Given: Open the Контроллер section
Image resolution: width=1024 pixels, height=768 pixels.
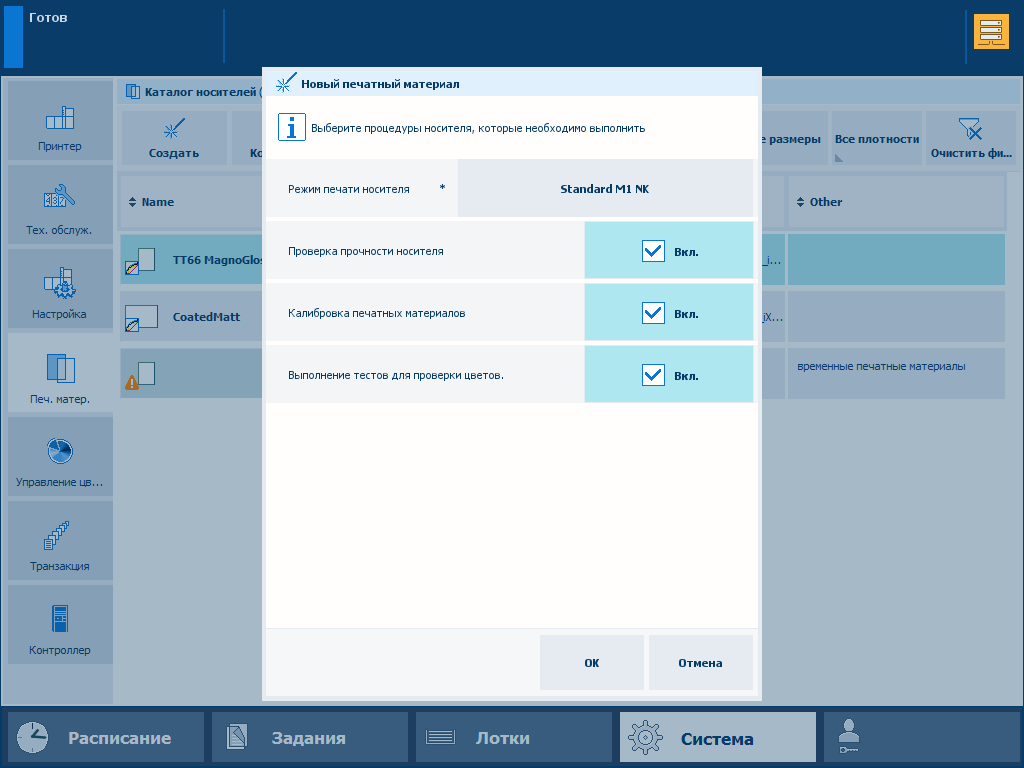Looking at the screenshot, I should pyautogui.click(x=60, y=625).
